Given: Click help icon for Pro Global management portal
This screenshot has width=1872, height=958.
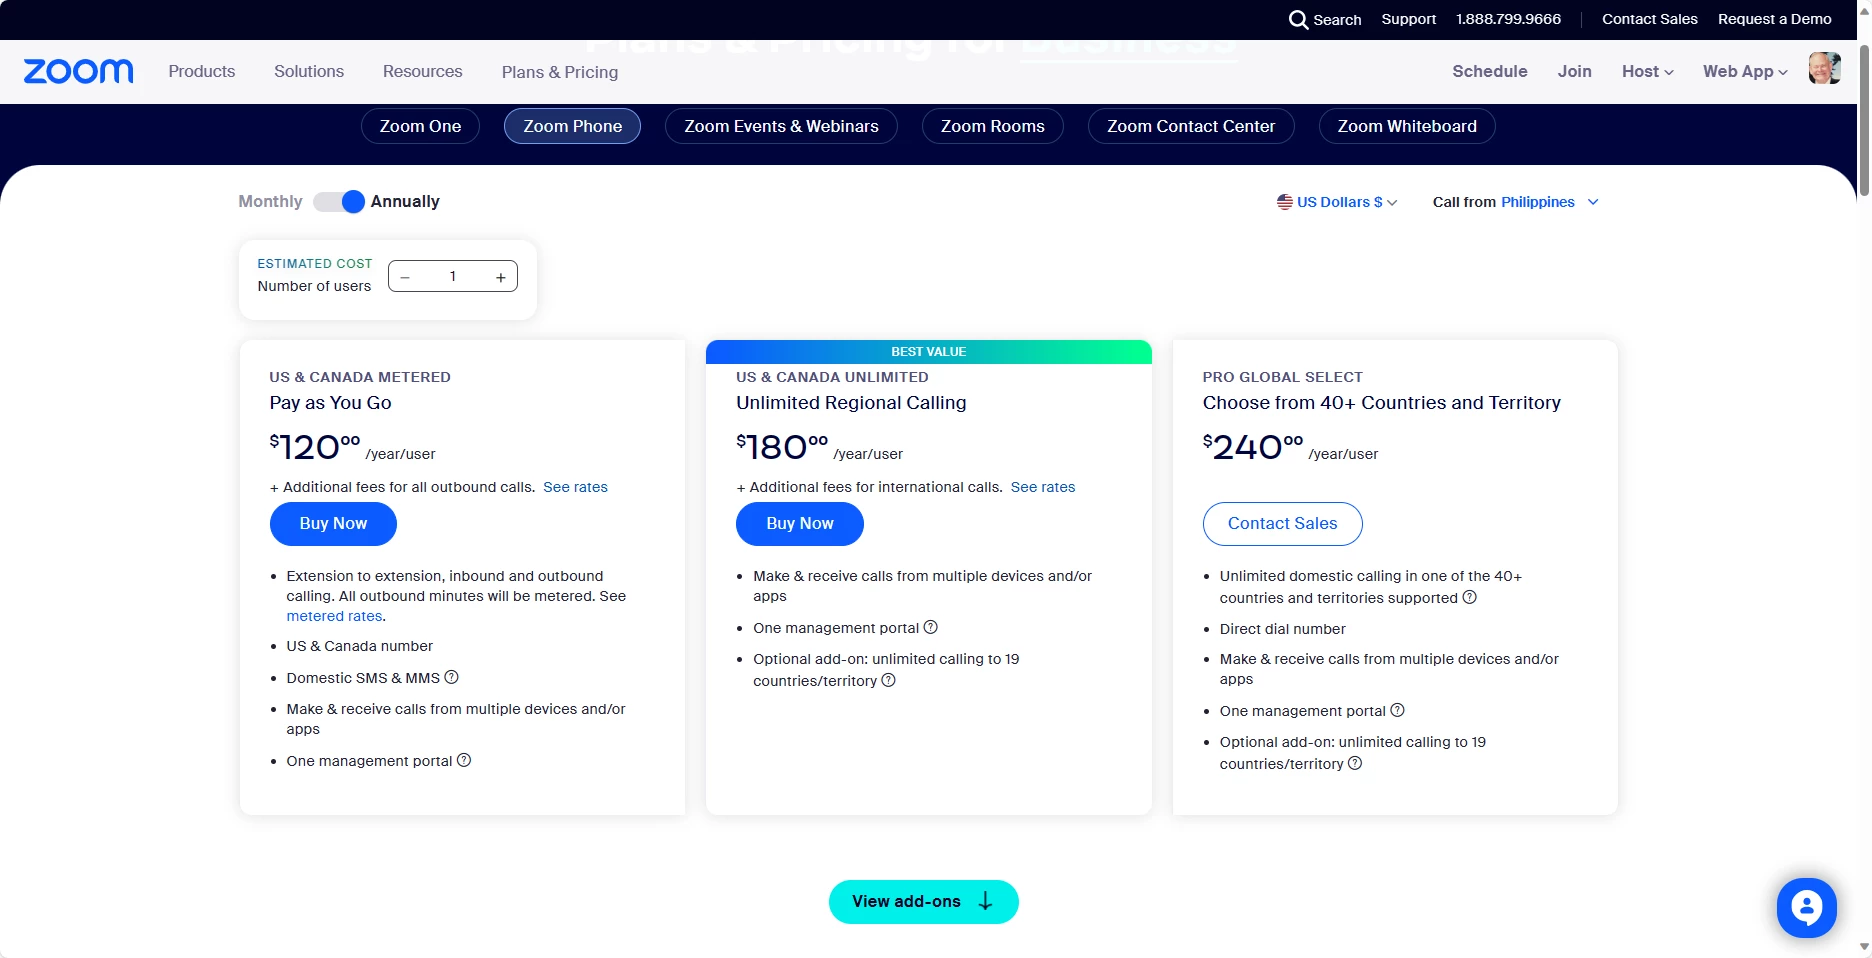Looking at the screenshot, I should point(1398,710).
